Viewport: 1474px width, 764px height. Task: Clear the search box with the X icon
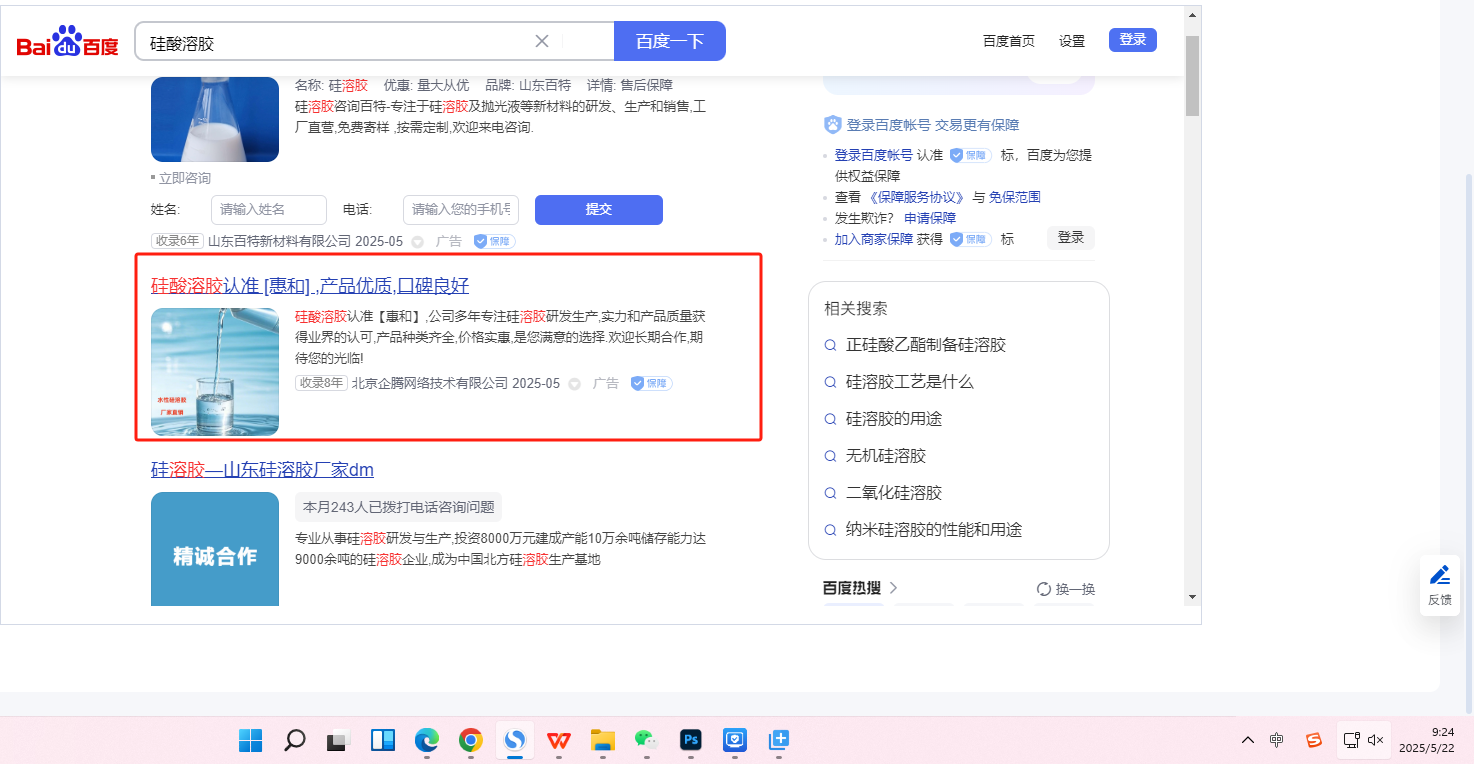click(542, 41)
